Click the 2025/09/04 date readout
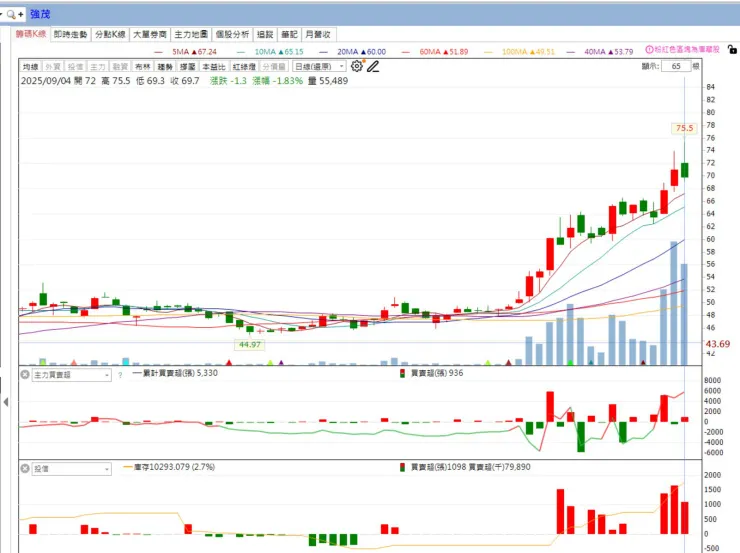Viewport: 740px width, 553px height. (45, 81)
